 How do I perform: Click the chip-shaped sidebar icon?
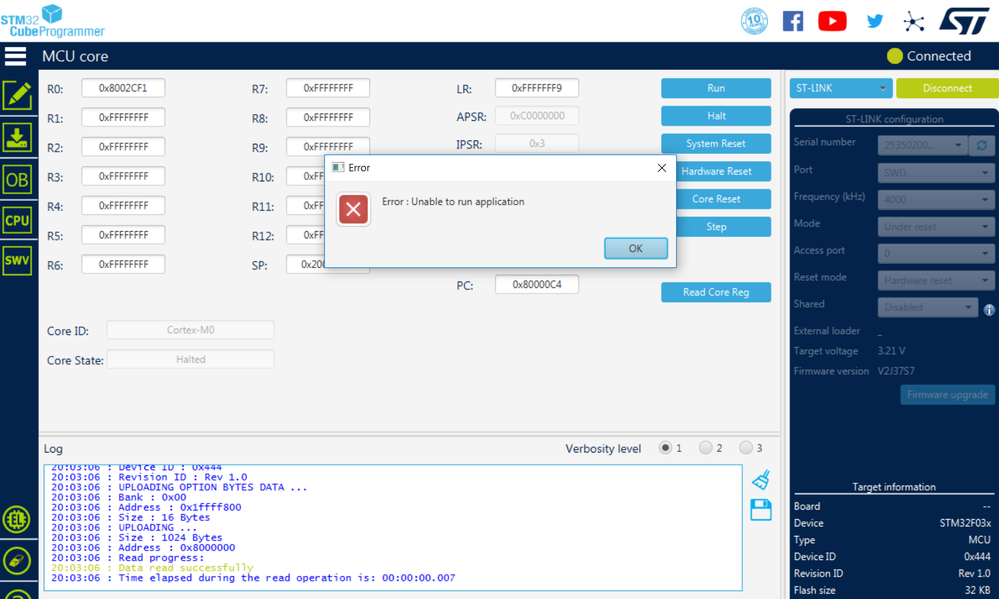(x=17, y=519)
